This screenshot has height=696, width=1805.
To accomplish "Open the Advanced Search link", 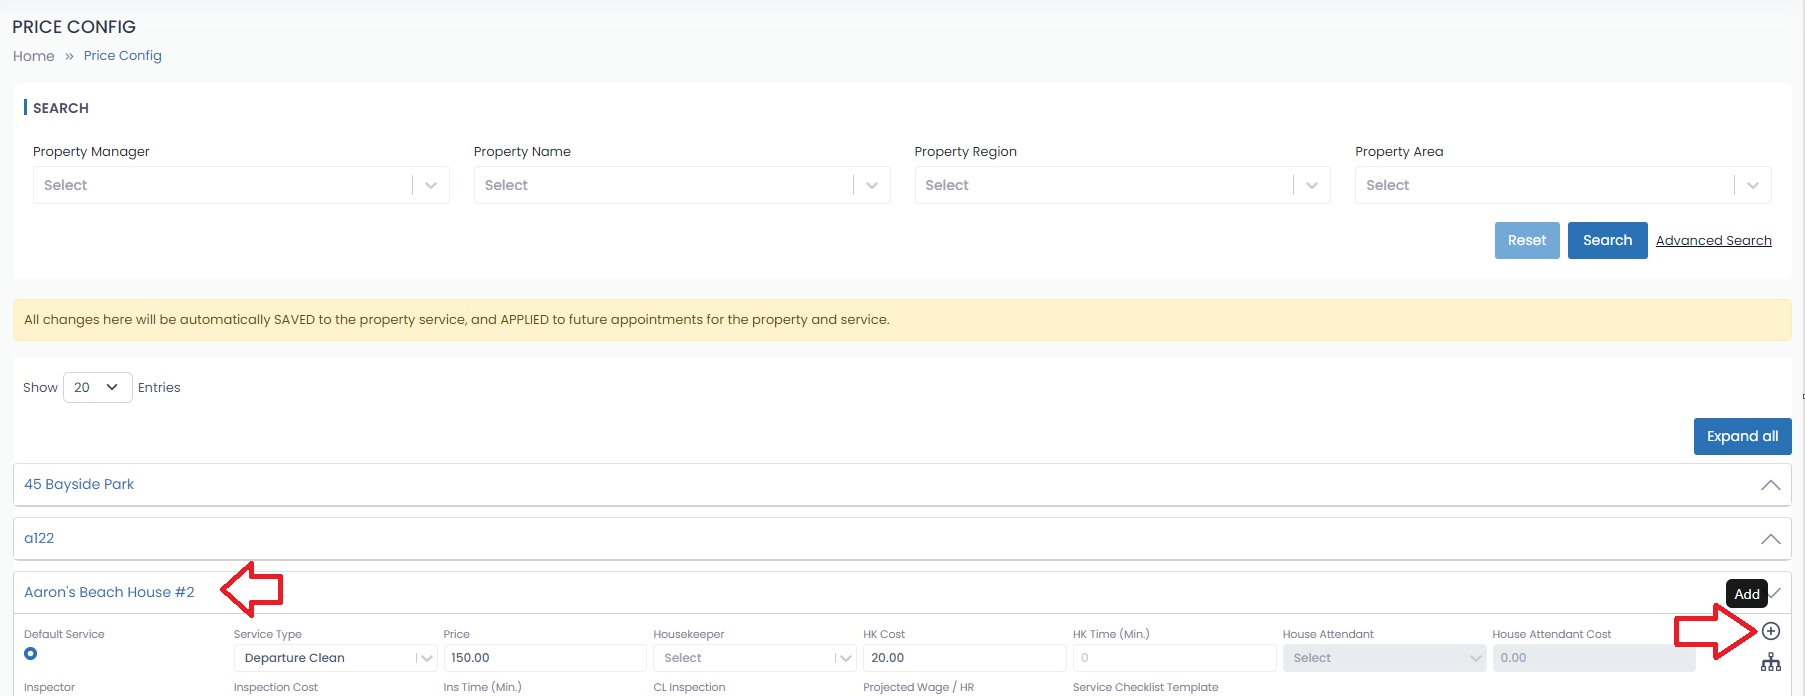I will click(1713, 240).
